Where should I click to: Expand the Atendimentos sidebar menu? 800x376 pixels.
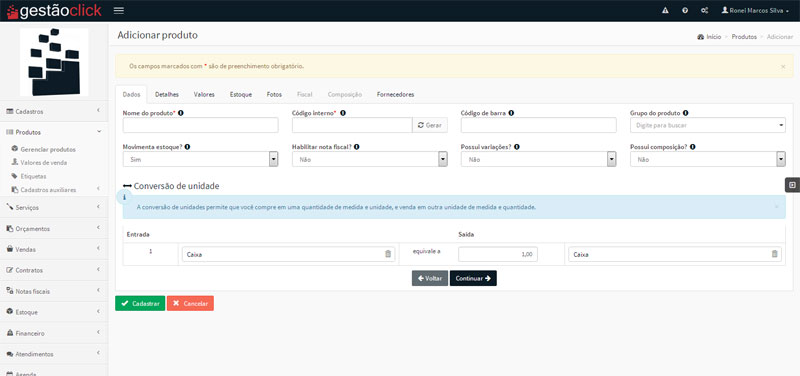[x=54, y=354]
